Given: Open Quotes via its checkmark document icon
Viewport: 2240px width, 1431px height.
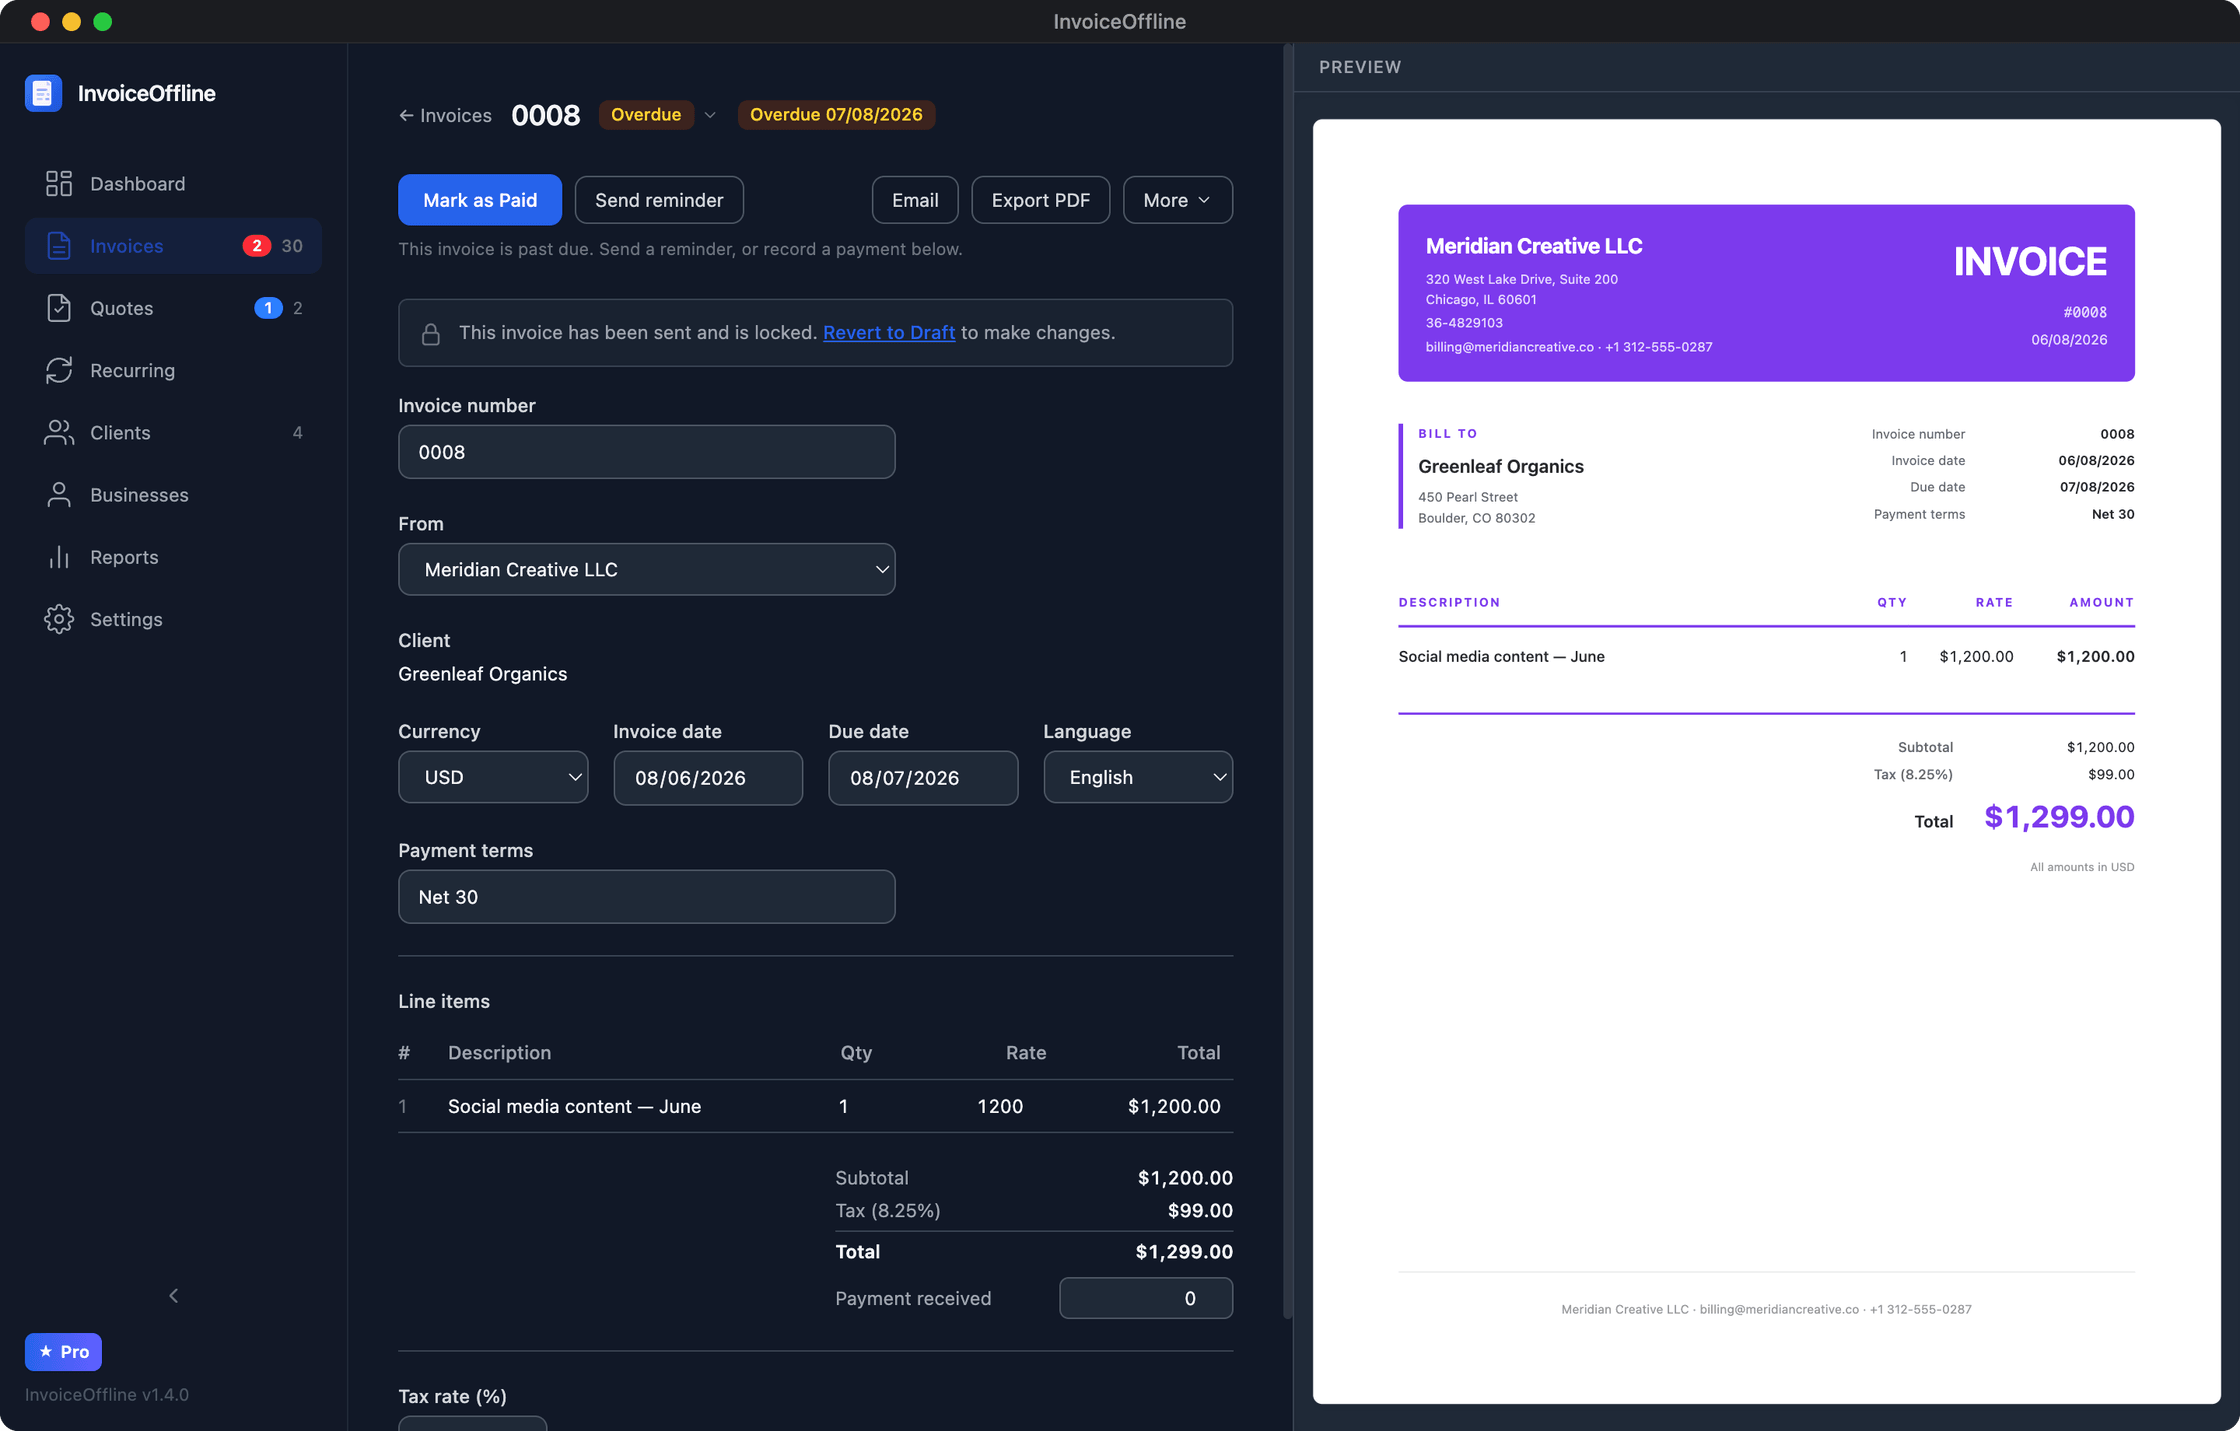Looking at the screenshot, I should 59,308.
